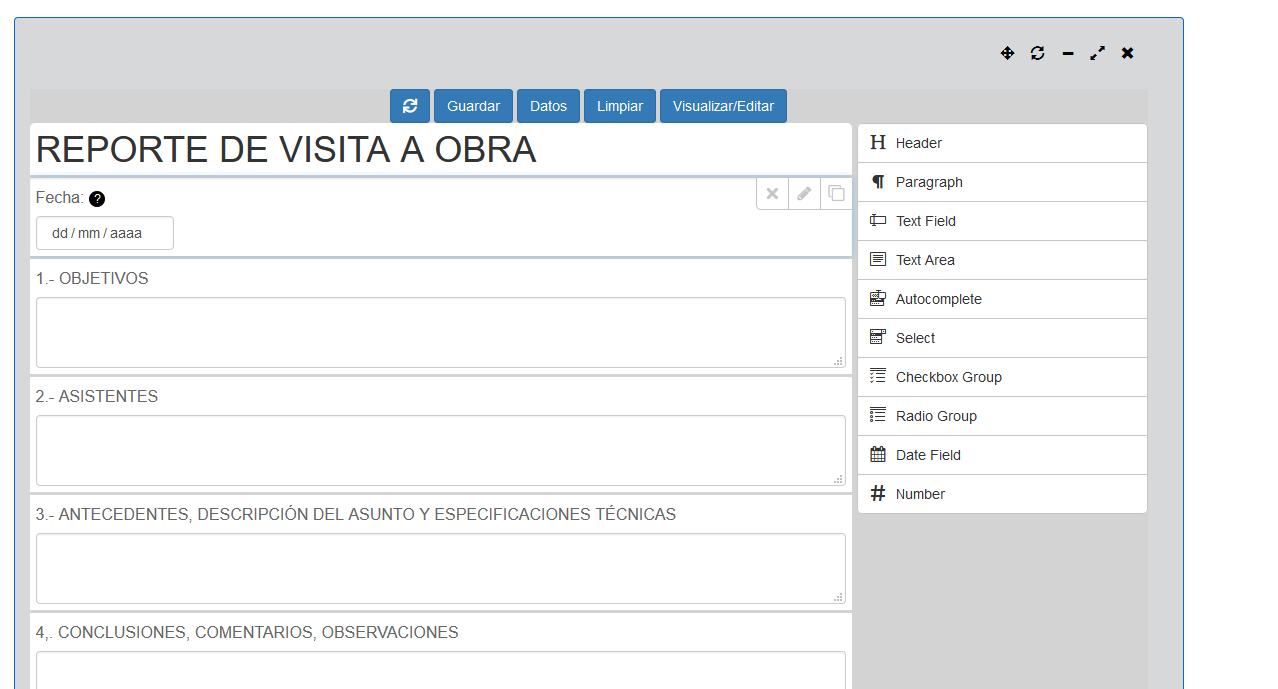Add a Radio Group element
The width and height of the screenshot is (1278, 689).
click(x=1002, y=416)
